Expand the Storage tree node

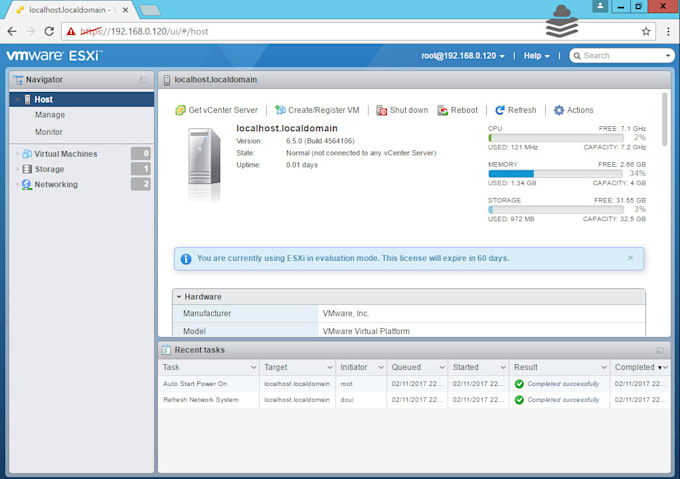coord(17,169)
